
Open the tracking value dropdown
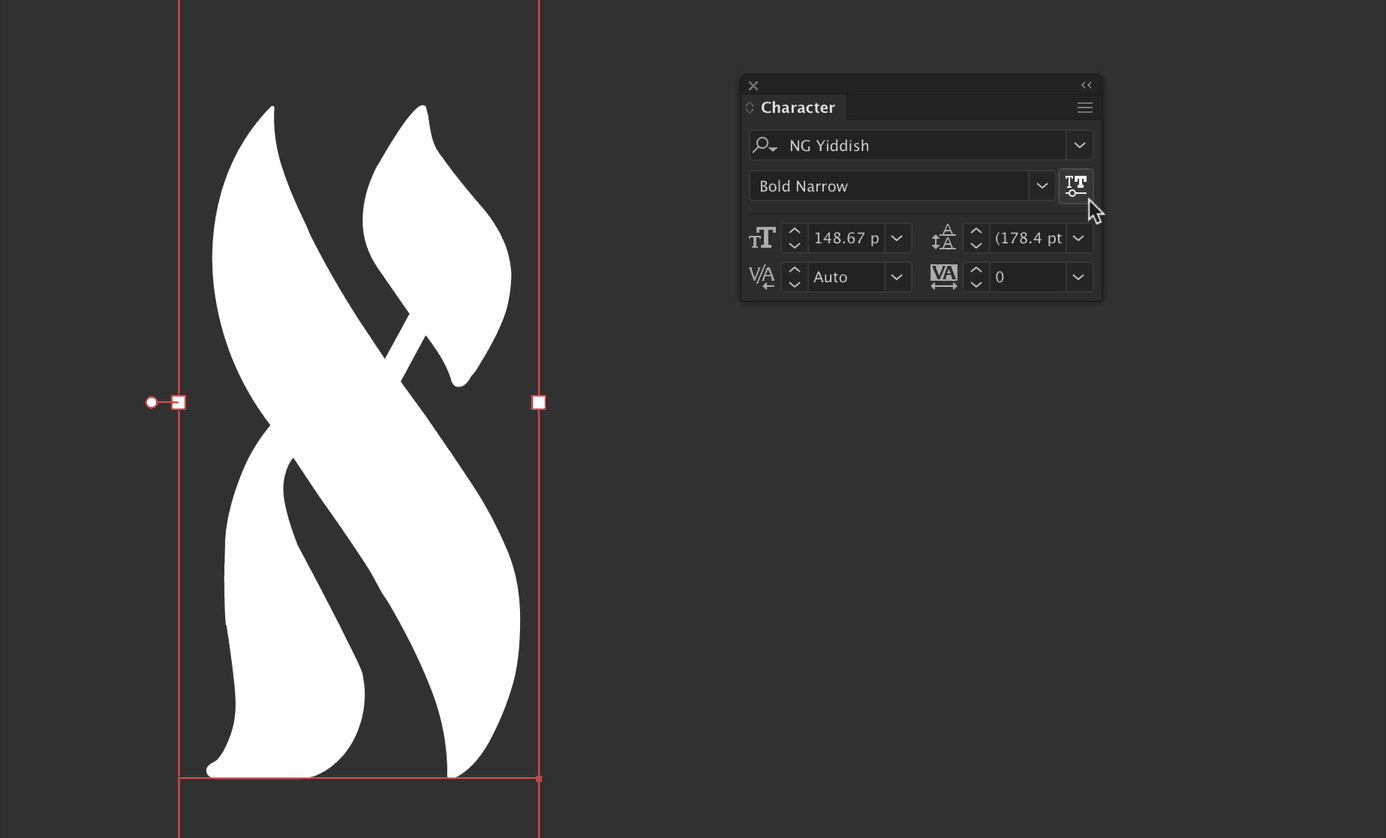tap(1078, 277)
